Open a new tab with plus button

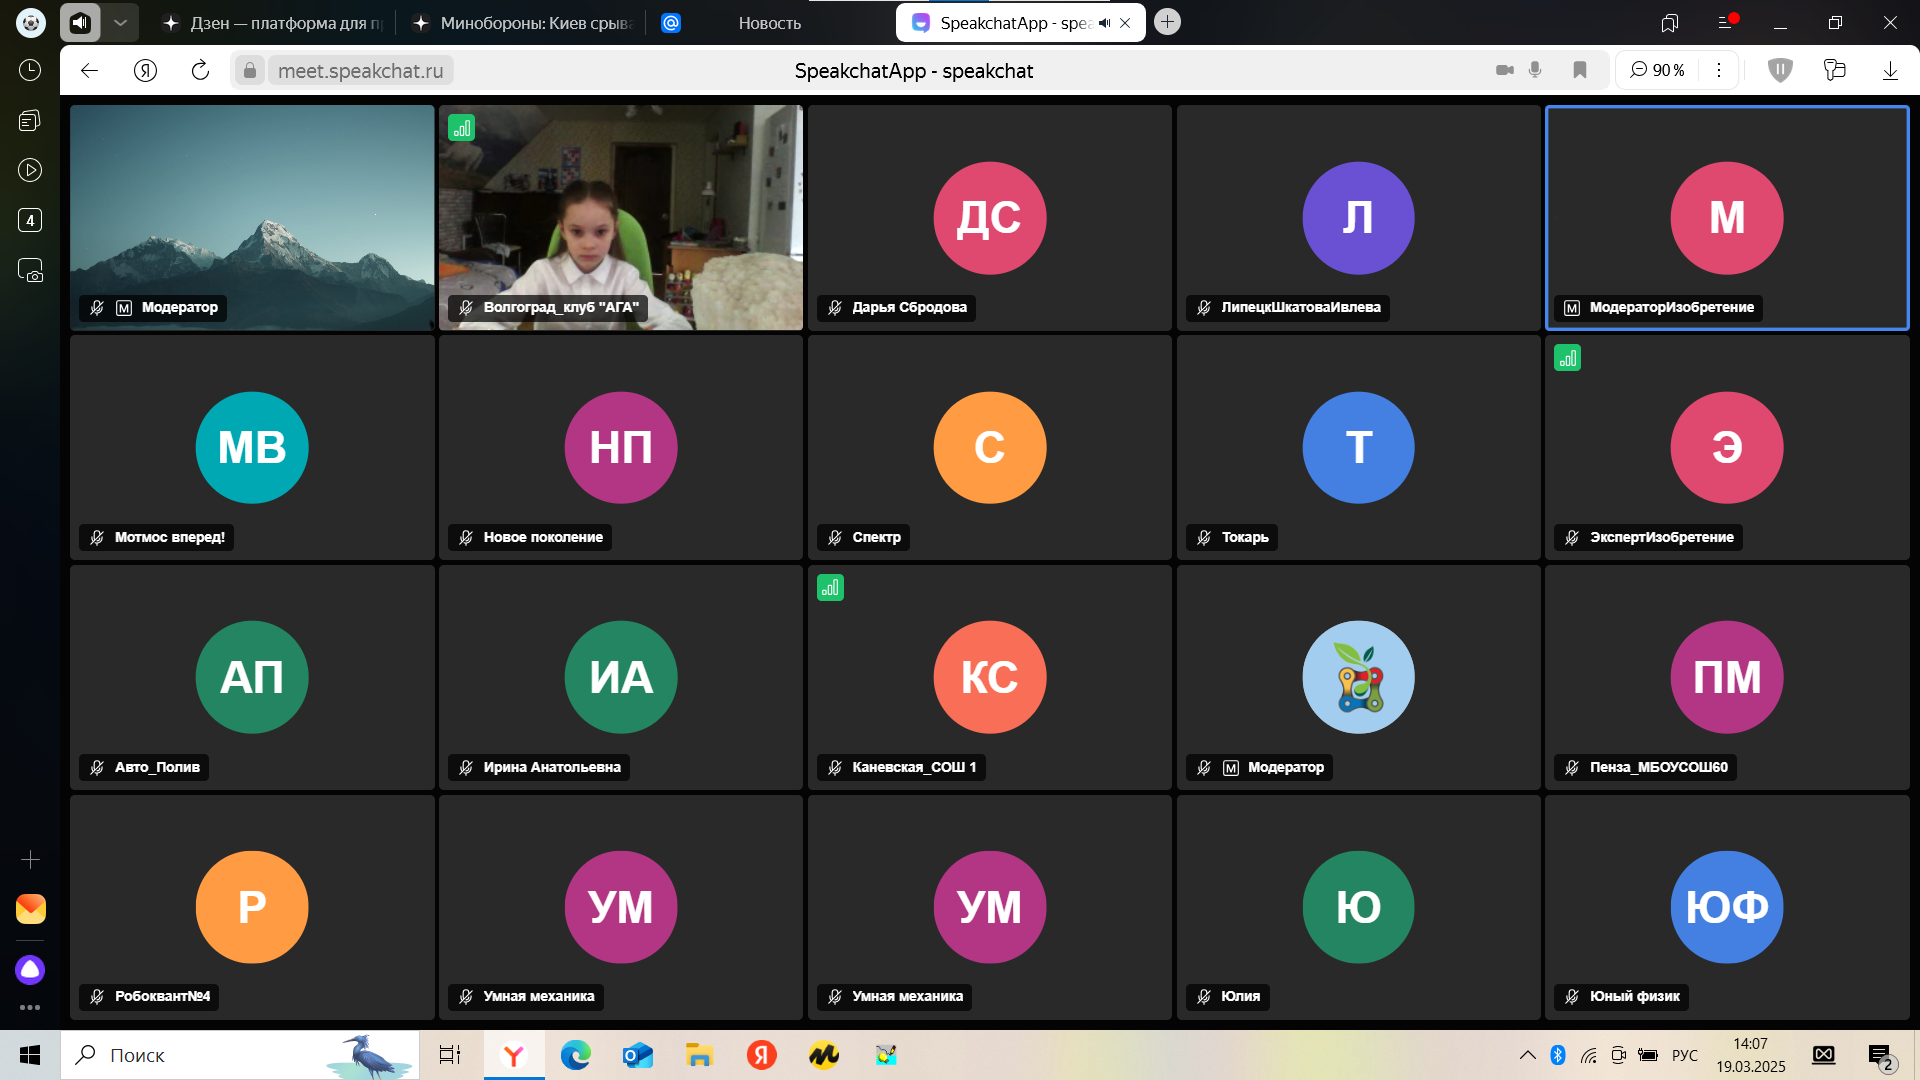coord(1167,22)
